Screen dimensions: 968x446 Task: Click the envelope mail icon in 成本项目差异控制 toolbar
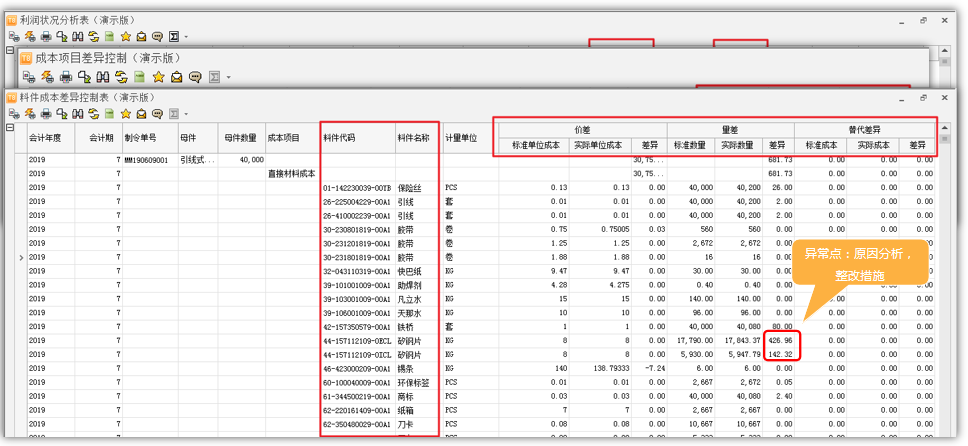pyautogui.click(x=176, y=77)
